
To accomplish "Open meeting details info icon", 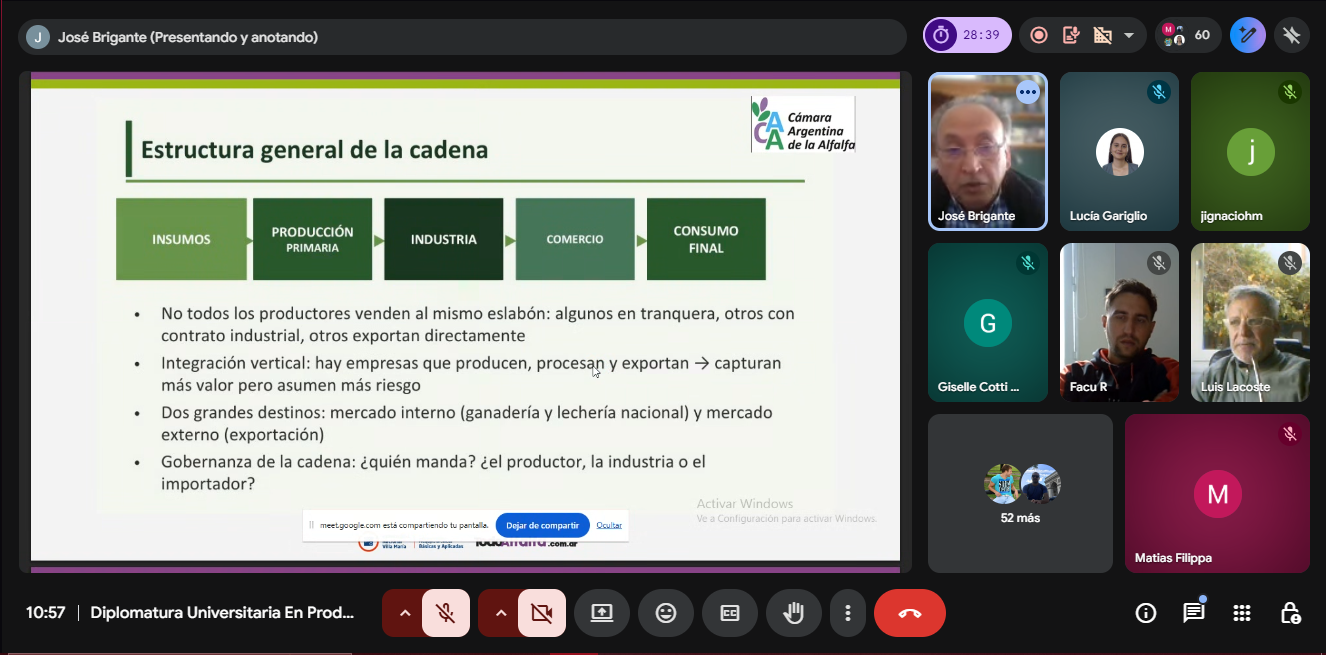I will (1146, 613).
